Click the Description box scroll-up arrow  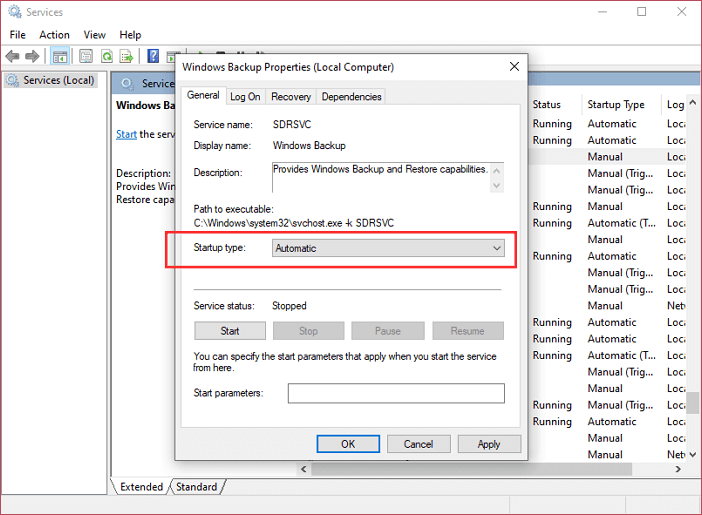(x=497, y=170)
